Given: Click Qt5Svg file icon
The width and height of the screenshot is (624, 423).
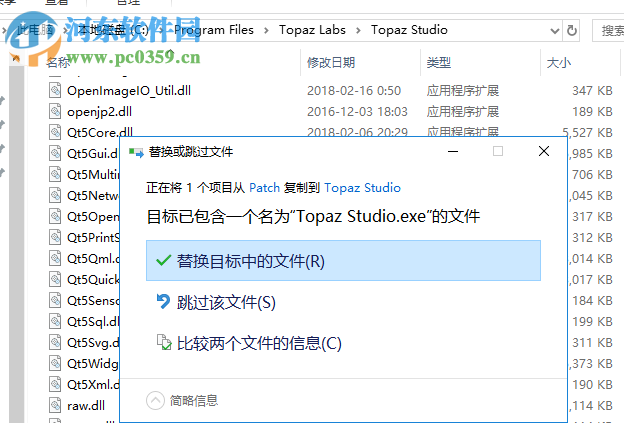Looking at the screenshot, I should [x=55, y=342].
